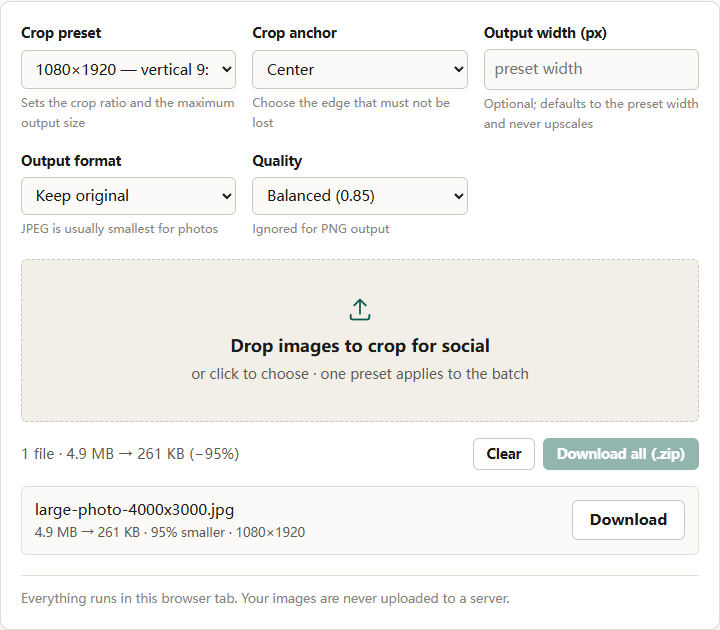Click 'Ignored for PNG output' hint text
Screen dimensions: 720x630
point(321,229)
